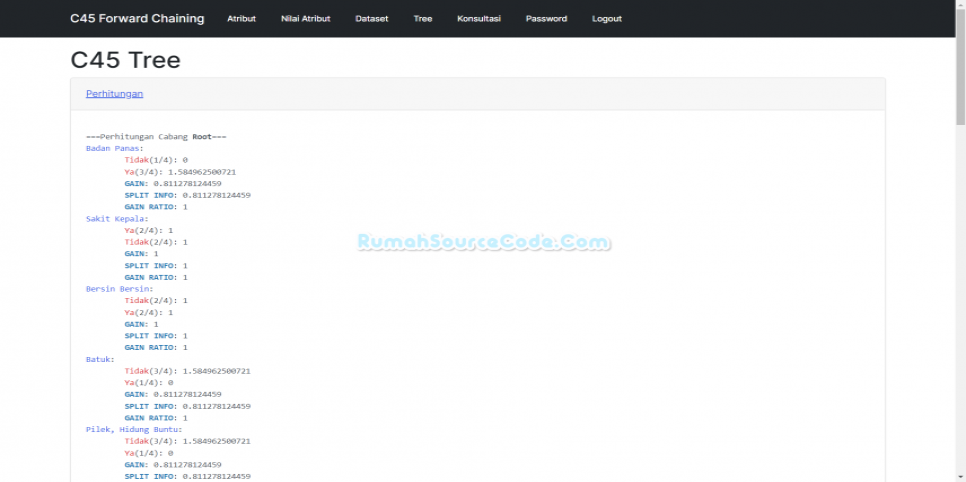Image resolution: width=966 pixels, height=482 pixels.
Task: Click the C45 Forward Chaining brand link
Action: click(137, 18)
